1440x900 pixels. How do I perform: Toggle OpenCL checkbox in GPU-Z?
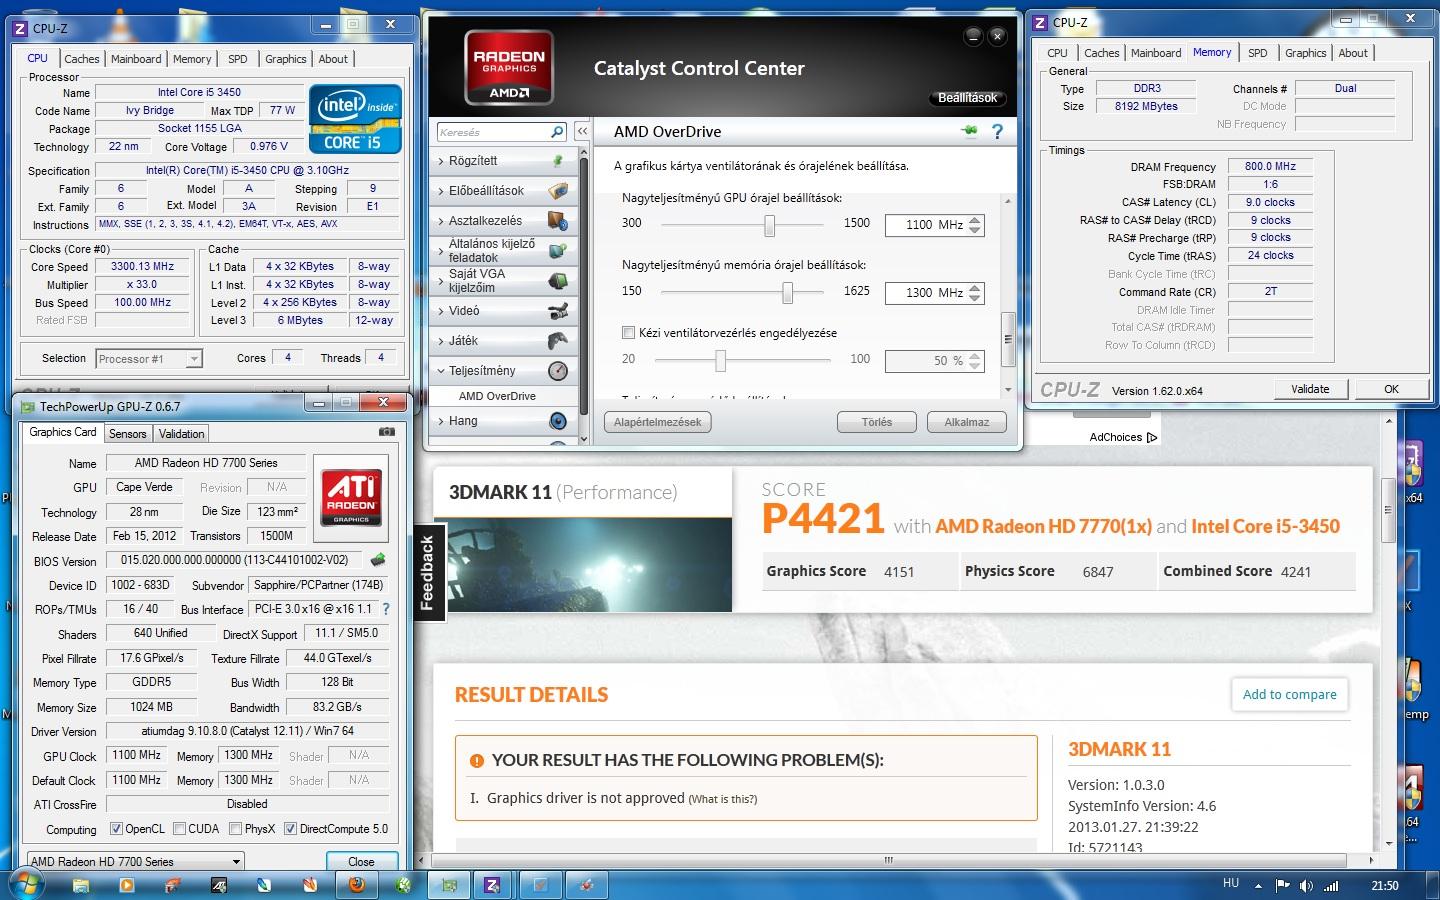pyautogui.click(x=116, y=829)
